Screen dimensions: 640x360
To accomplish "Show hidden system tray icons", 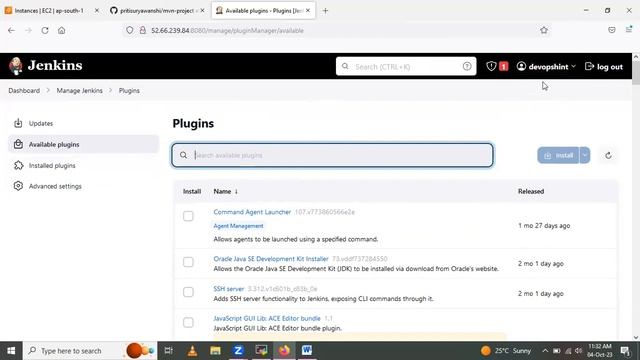I will (x=545, y=351).
